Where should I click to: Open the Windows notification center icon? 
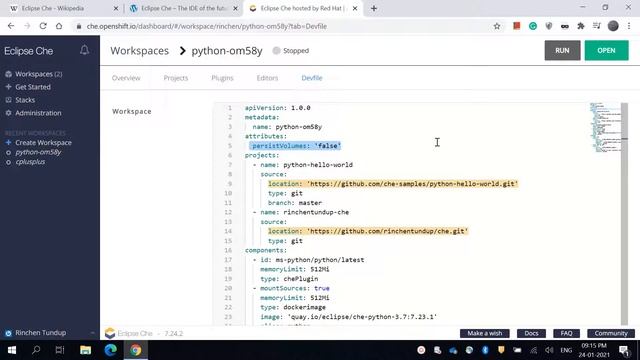[x=624, y=350]
